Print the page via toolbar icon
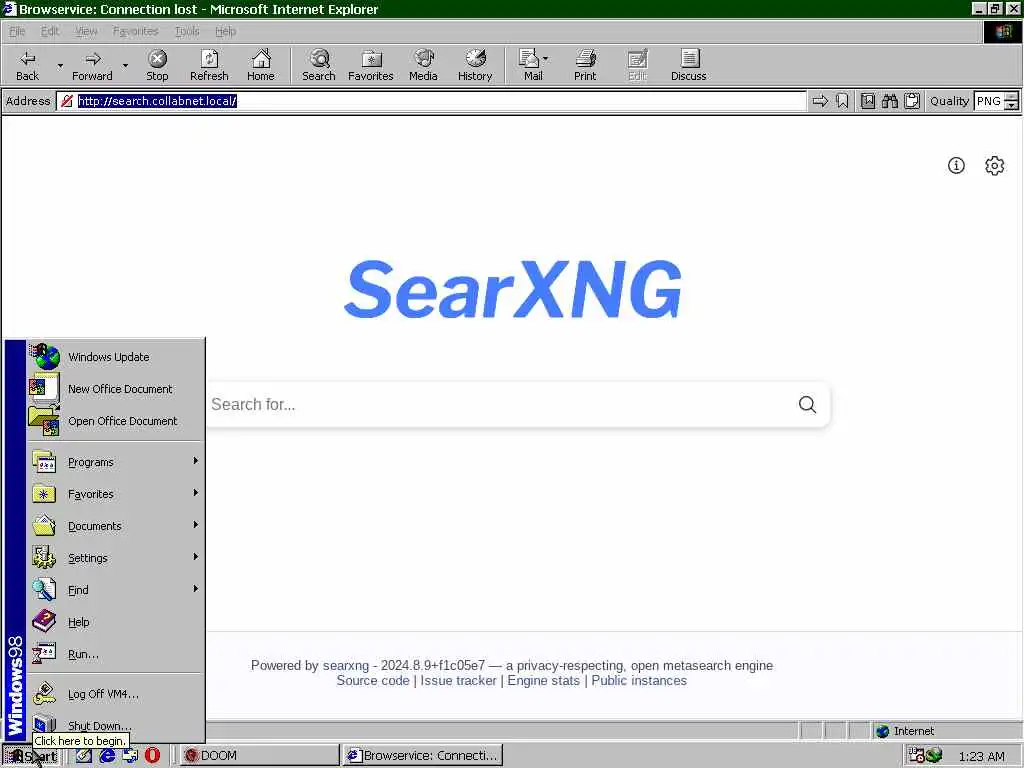The image size is (1024, 768). (585, 65)
